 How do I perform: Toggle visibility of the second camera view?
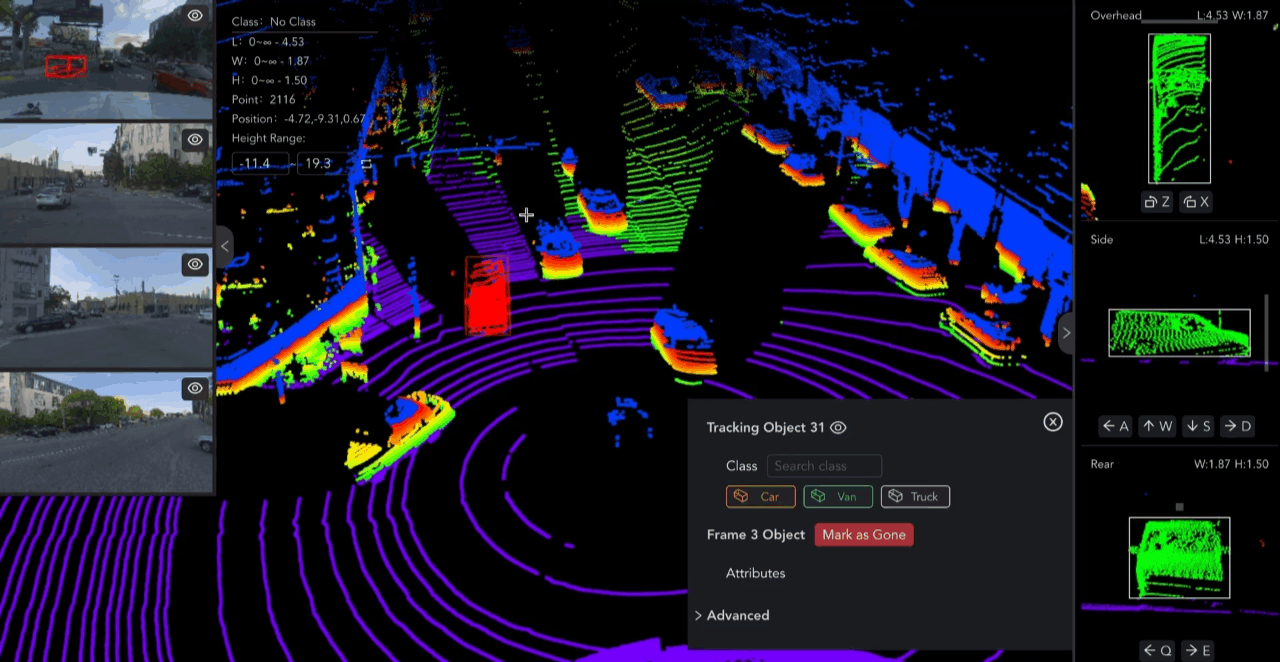[195, 140]
